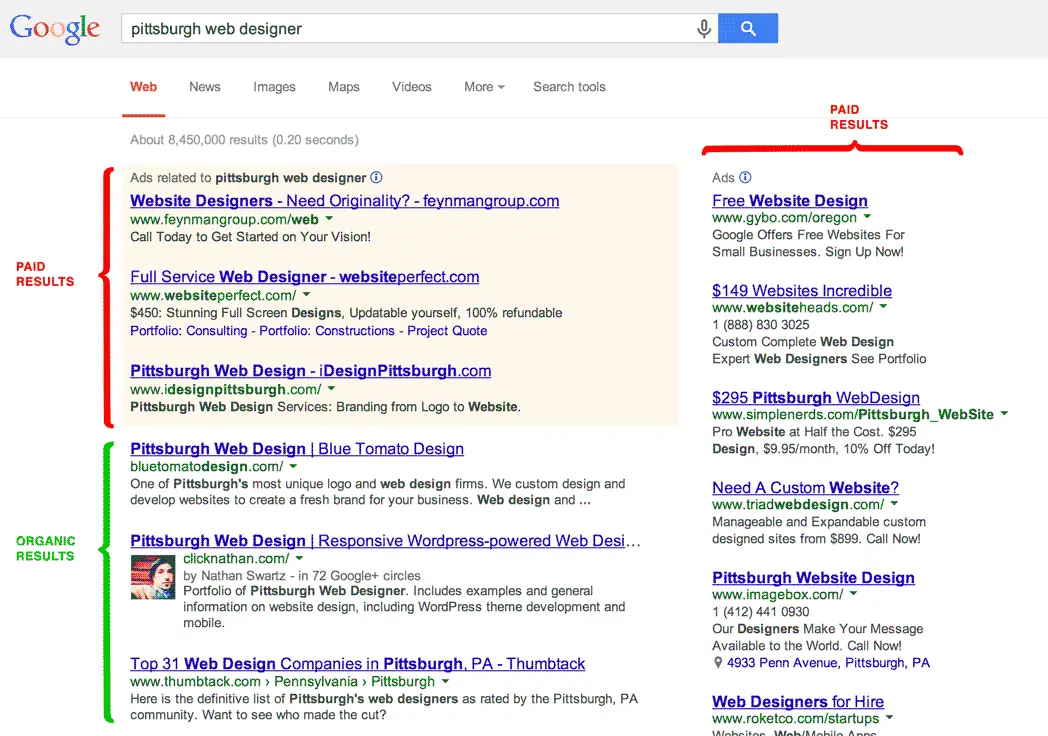The image size is (1048, 736).
Task: Click '4933 Penn Avenue, Pittsburgh, PA' address link
Action: [828, 662]
